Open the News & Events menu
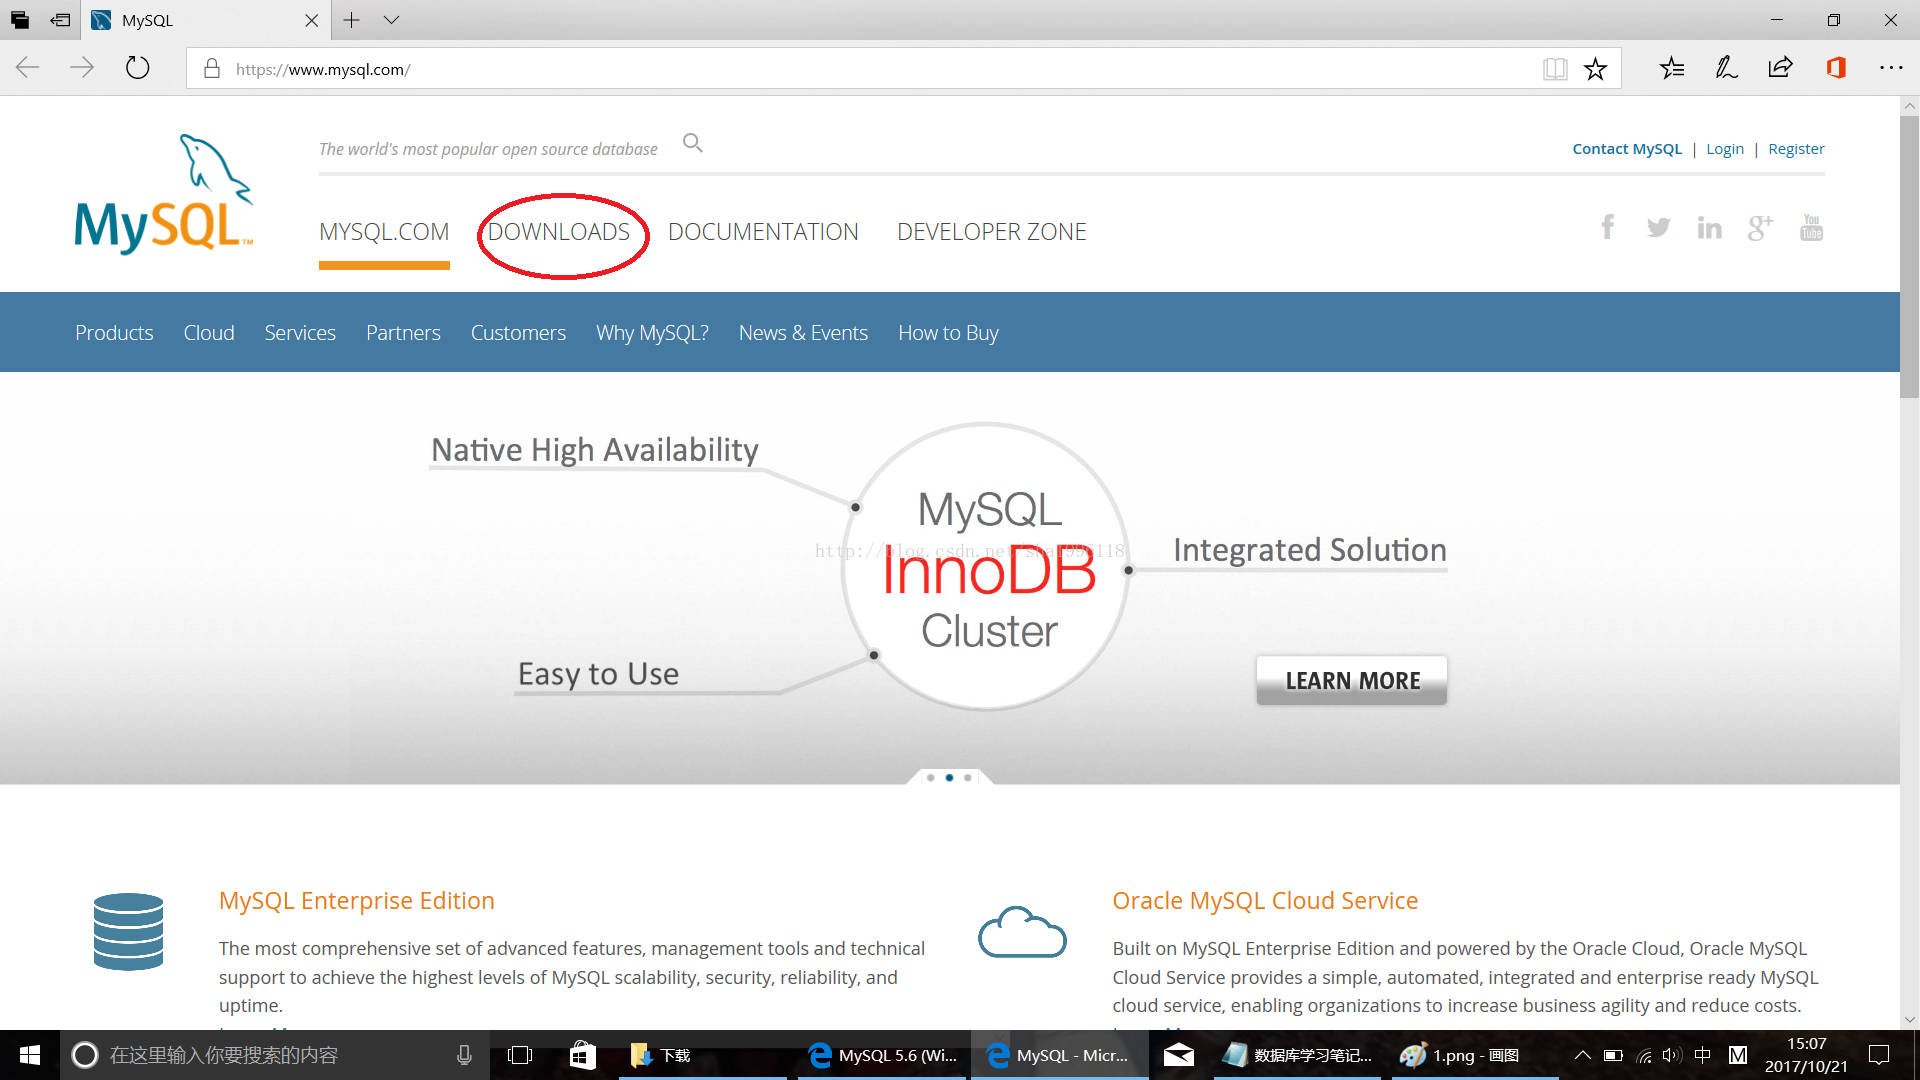 [803, 333]
